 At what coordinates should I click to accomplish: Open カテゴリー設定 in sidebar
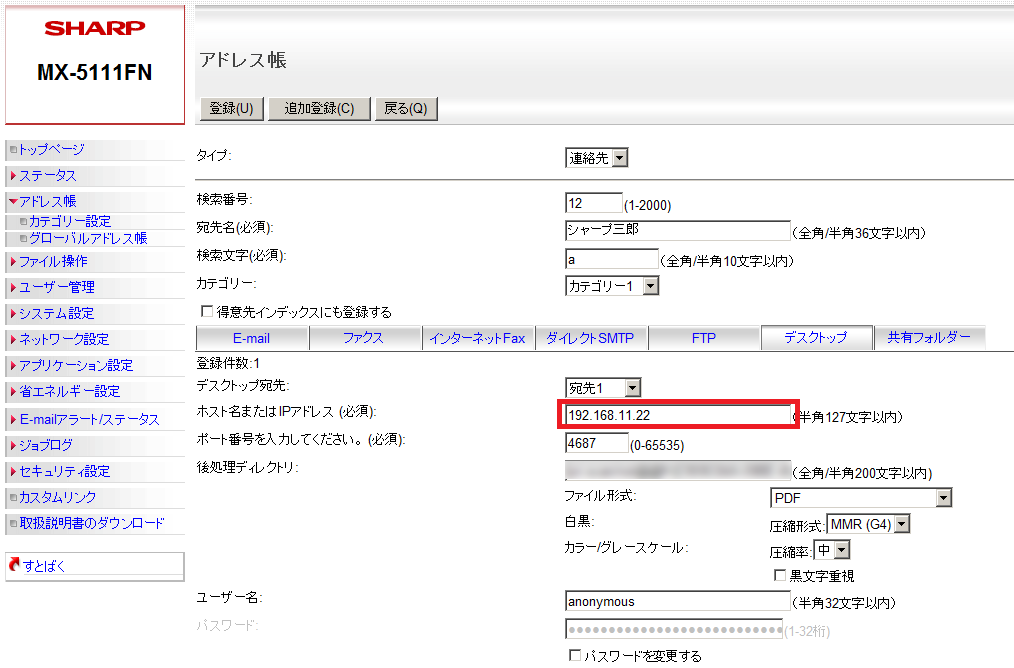coord(70,222)
